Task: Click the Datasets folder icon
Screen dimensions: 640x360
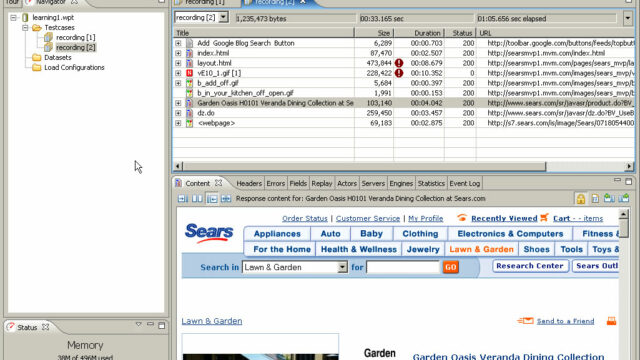Action: coord(37,58)
